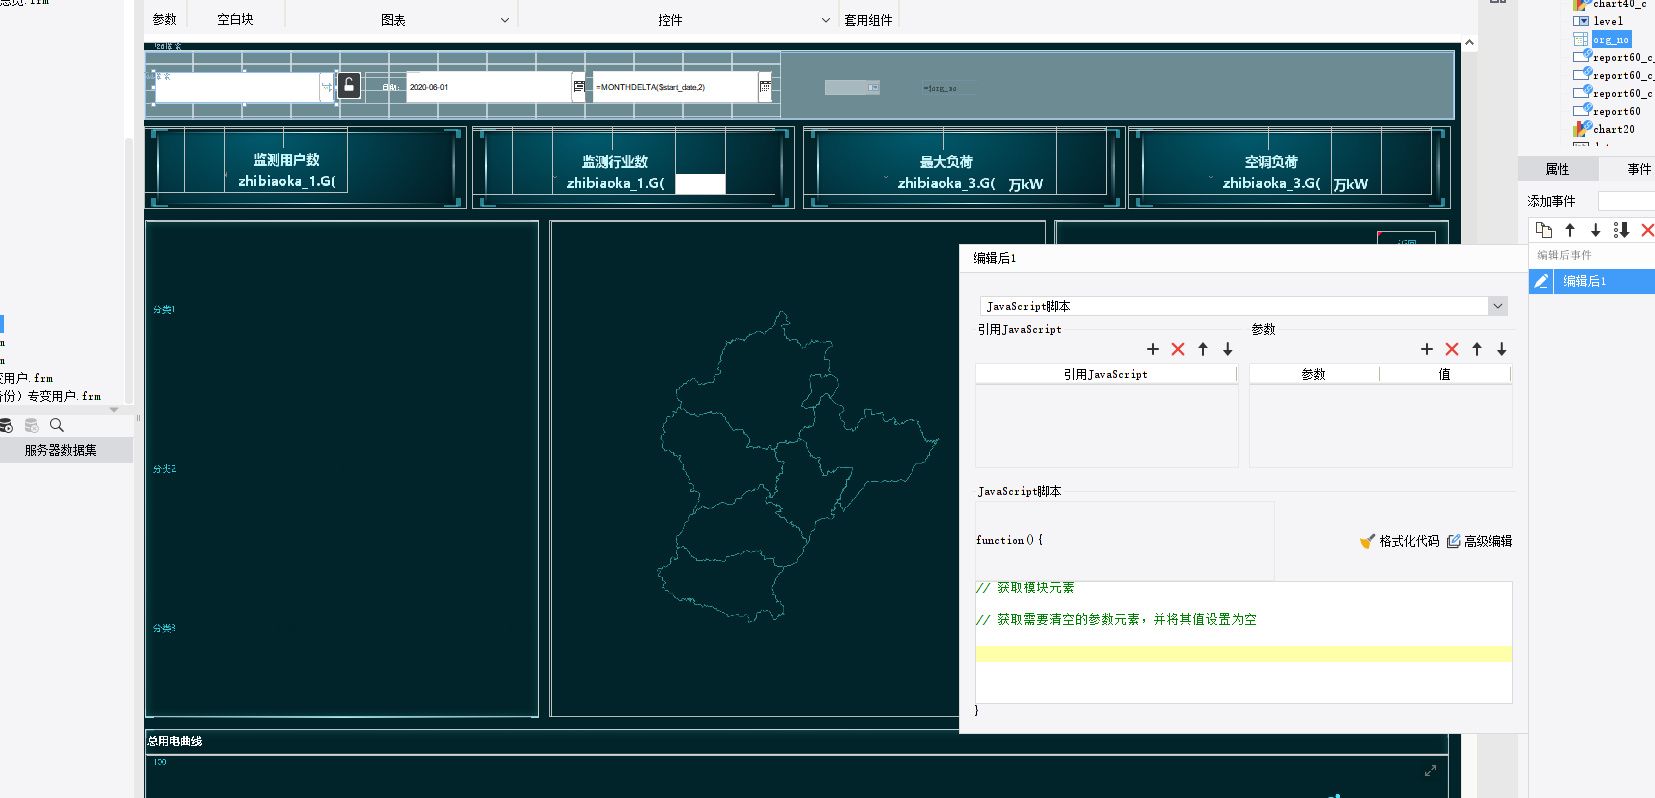
Task: Click the highlighted line in JavaScript editor
Action: click(x=1243, y=653)
